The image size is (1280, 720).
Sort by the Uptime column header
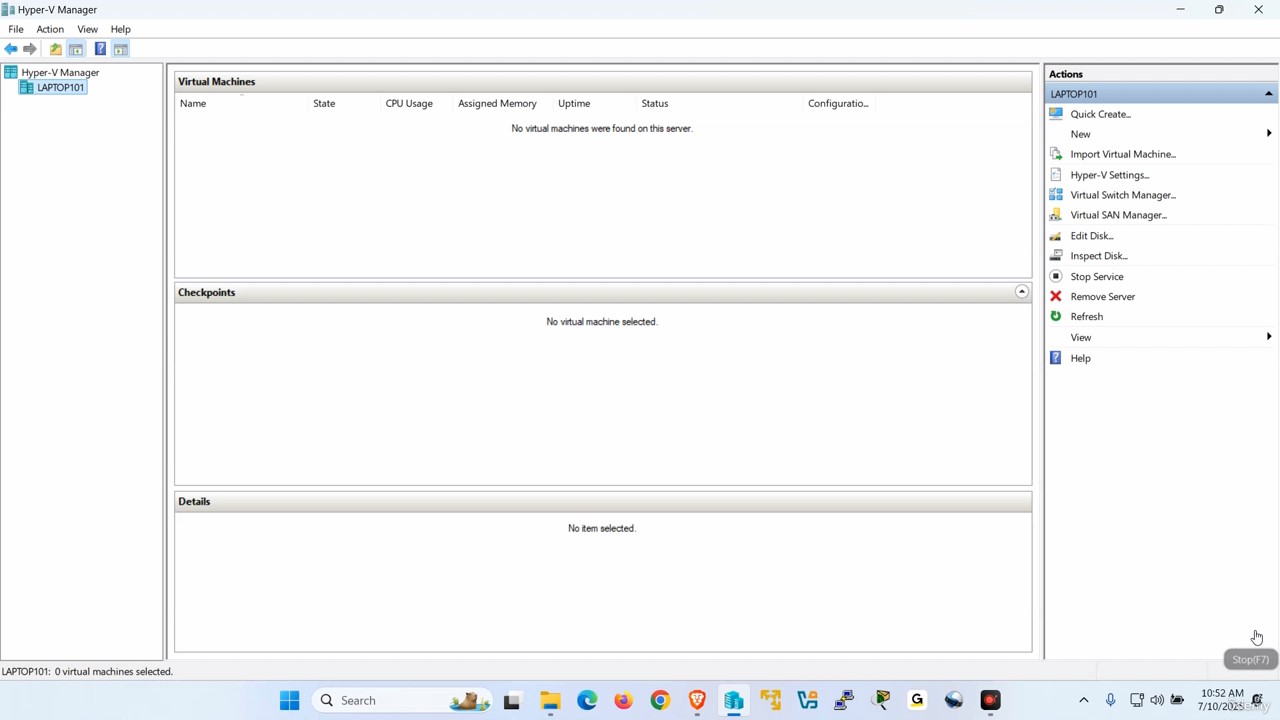574,103
